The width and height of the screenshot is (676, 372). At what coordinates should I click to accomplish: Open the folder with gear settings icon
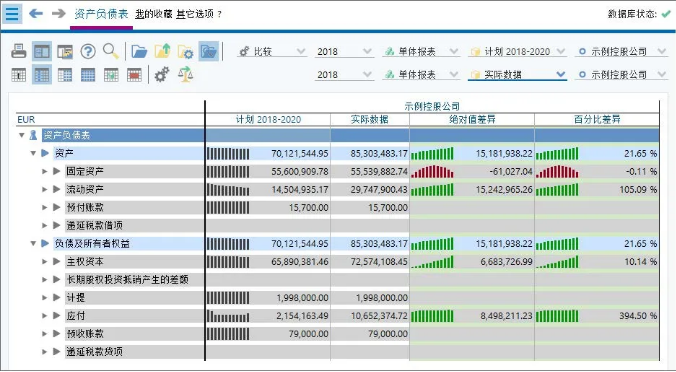coord(186,52)
